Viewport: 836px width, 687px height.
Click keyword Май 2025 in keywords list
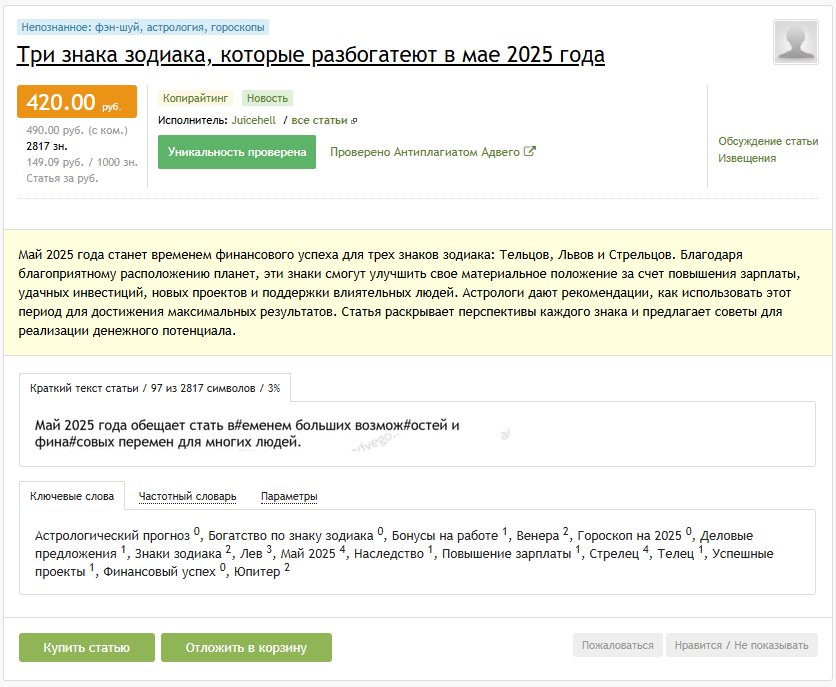tap(308, 554)
